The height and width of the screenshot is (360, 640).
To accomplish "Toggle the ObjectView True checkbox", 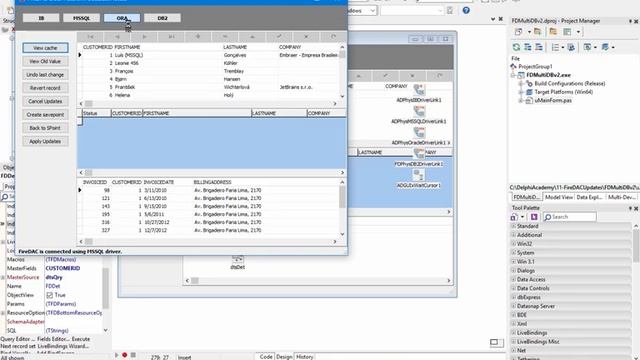I will click(49, 295).
